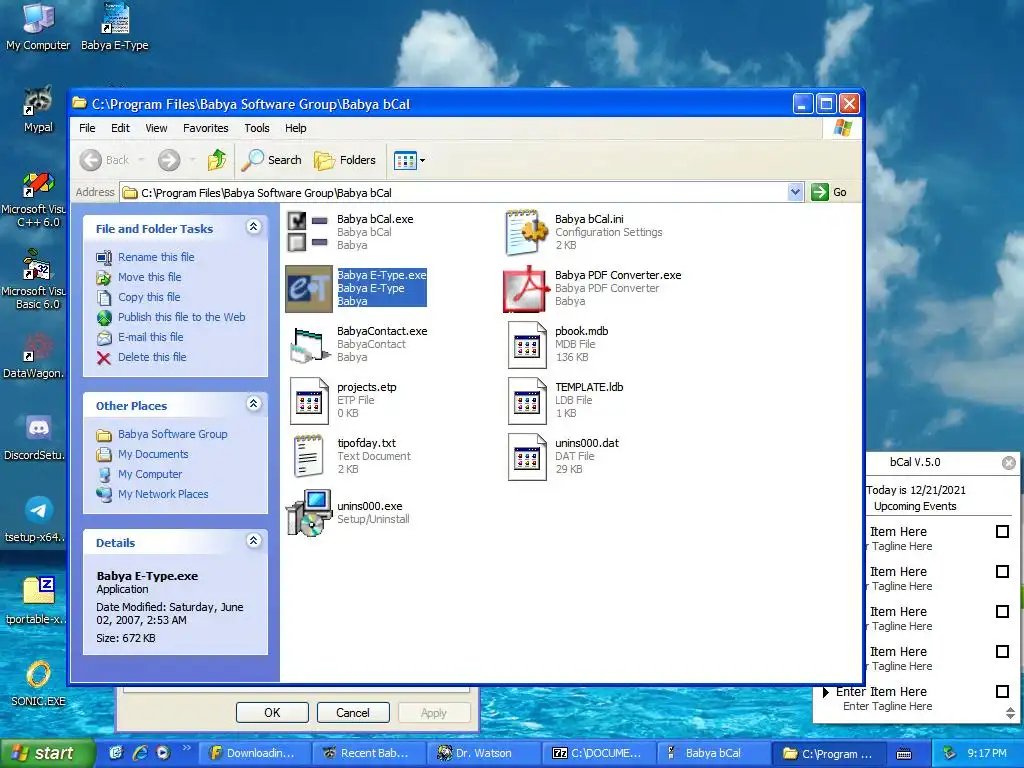The width and height of the screenshot is (1024, 768).
Task: Click Copy this file link
Action: (x=149, y=297)
